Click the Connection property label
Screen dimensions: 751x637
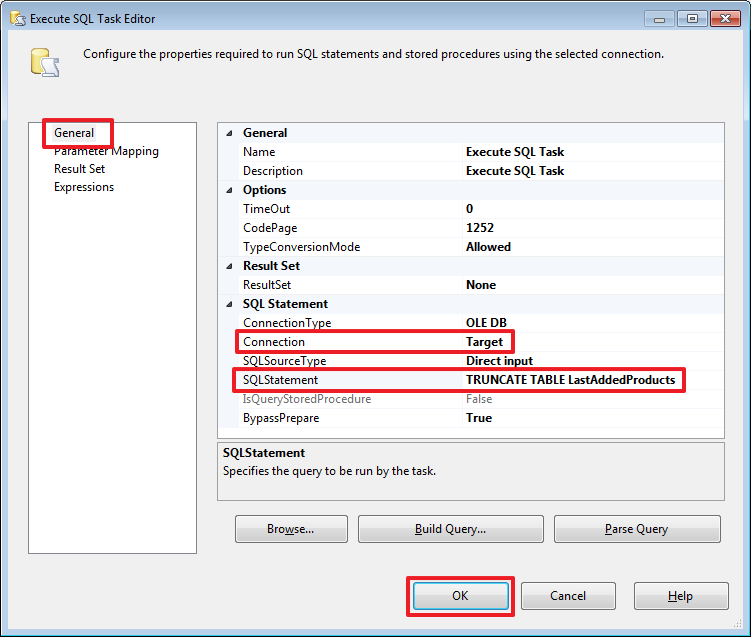pos(274,342)
